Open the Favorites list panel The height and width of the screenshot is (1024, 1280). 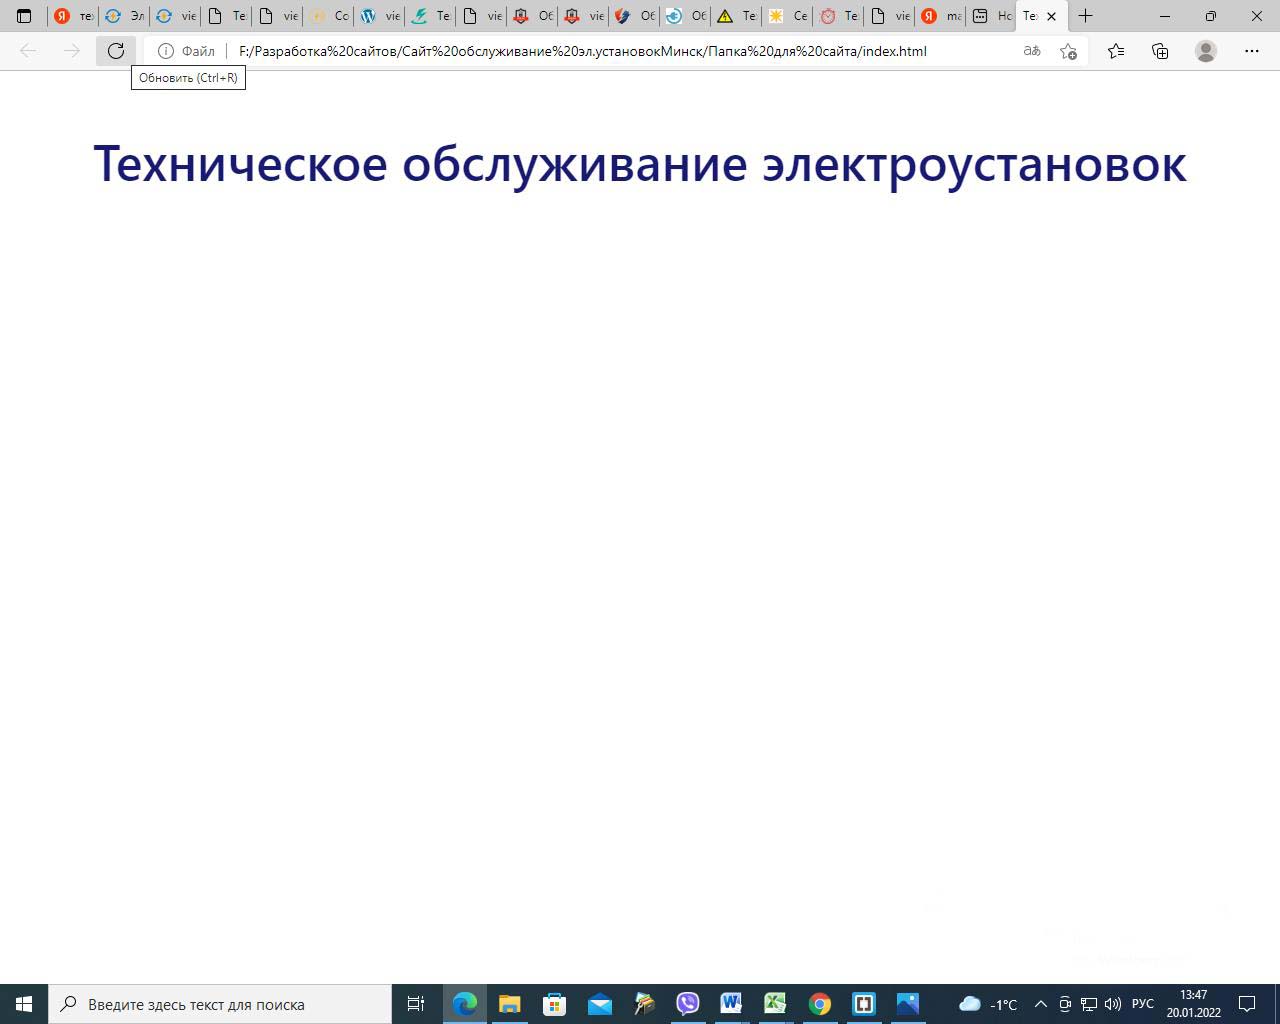1116,51
